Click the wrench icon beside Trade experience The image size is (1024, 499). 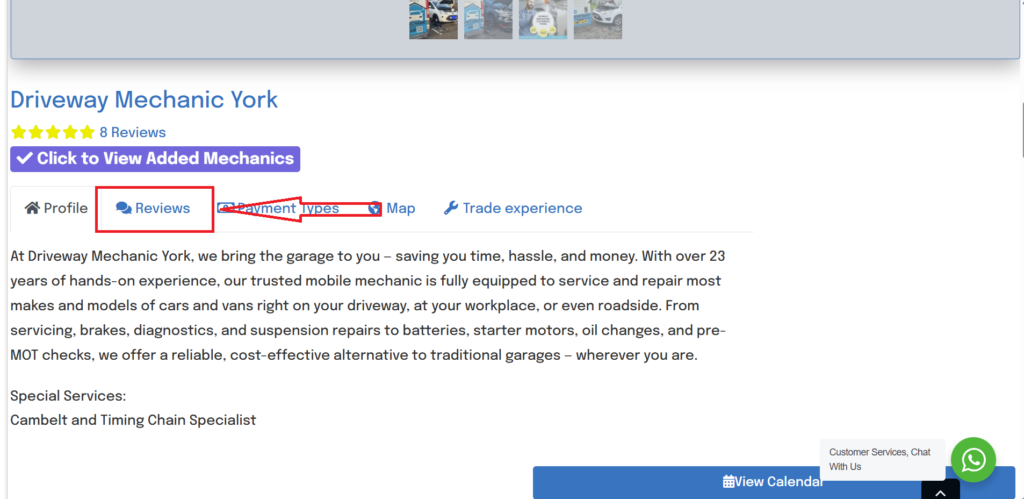(451, 208)
